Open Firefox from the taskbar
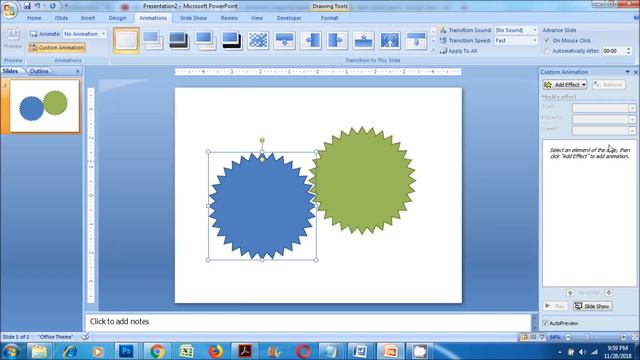Image resolution: width=640 pixels, height=360 pixels. coord(216,351)
